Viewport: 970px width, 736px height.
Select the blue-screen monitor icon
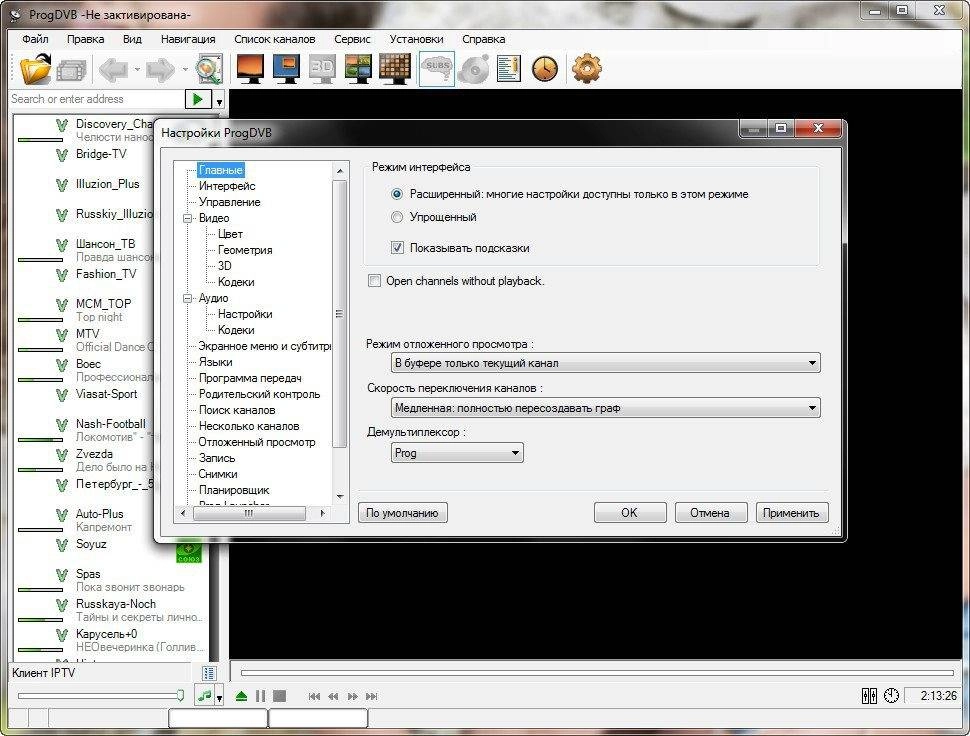[286, 68]
